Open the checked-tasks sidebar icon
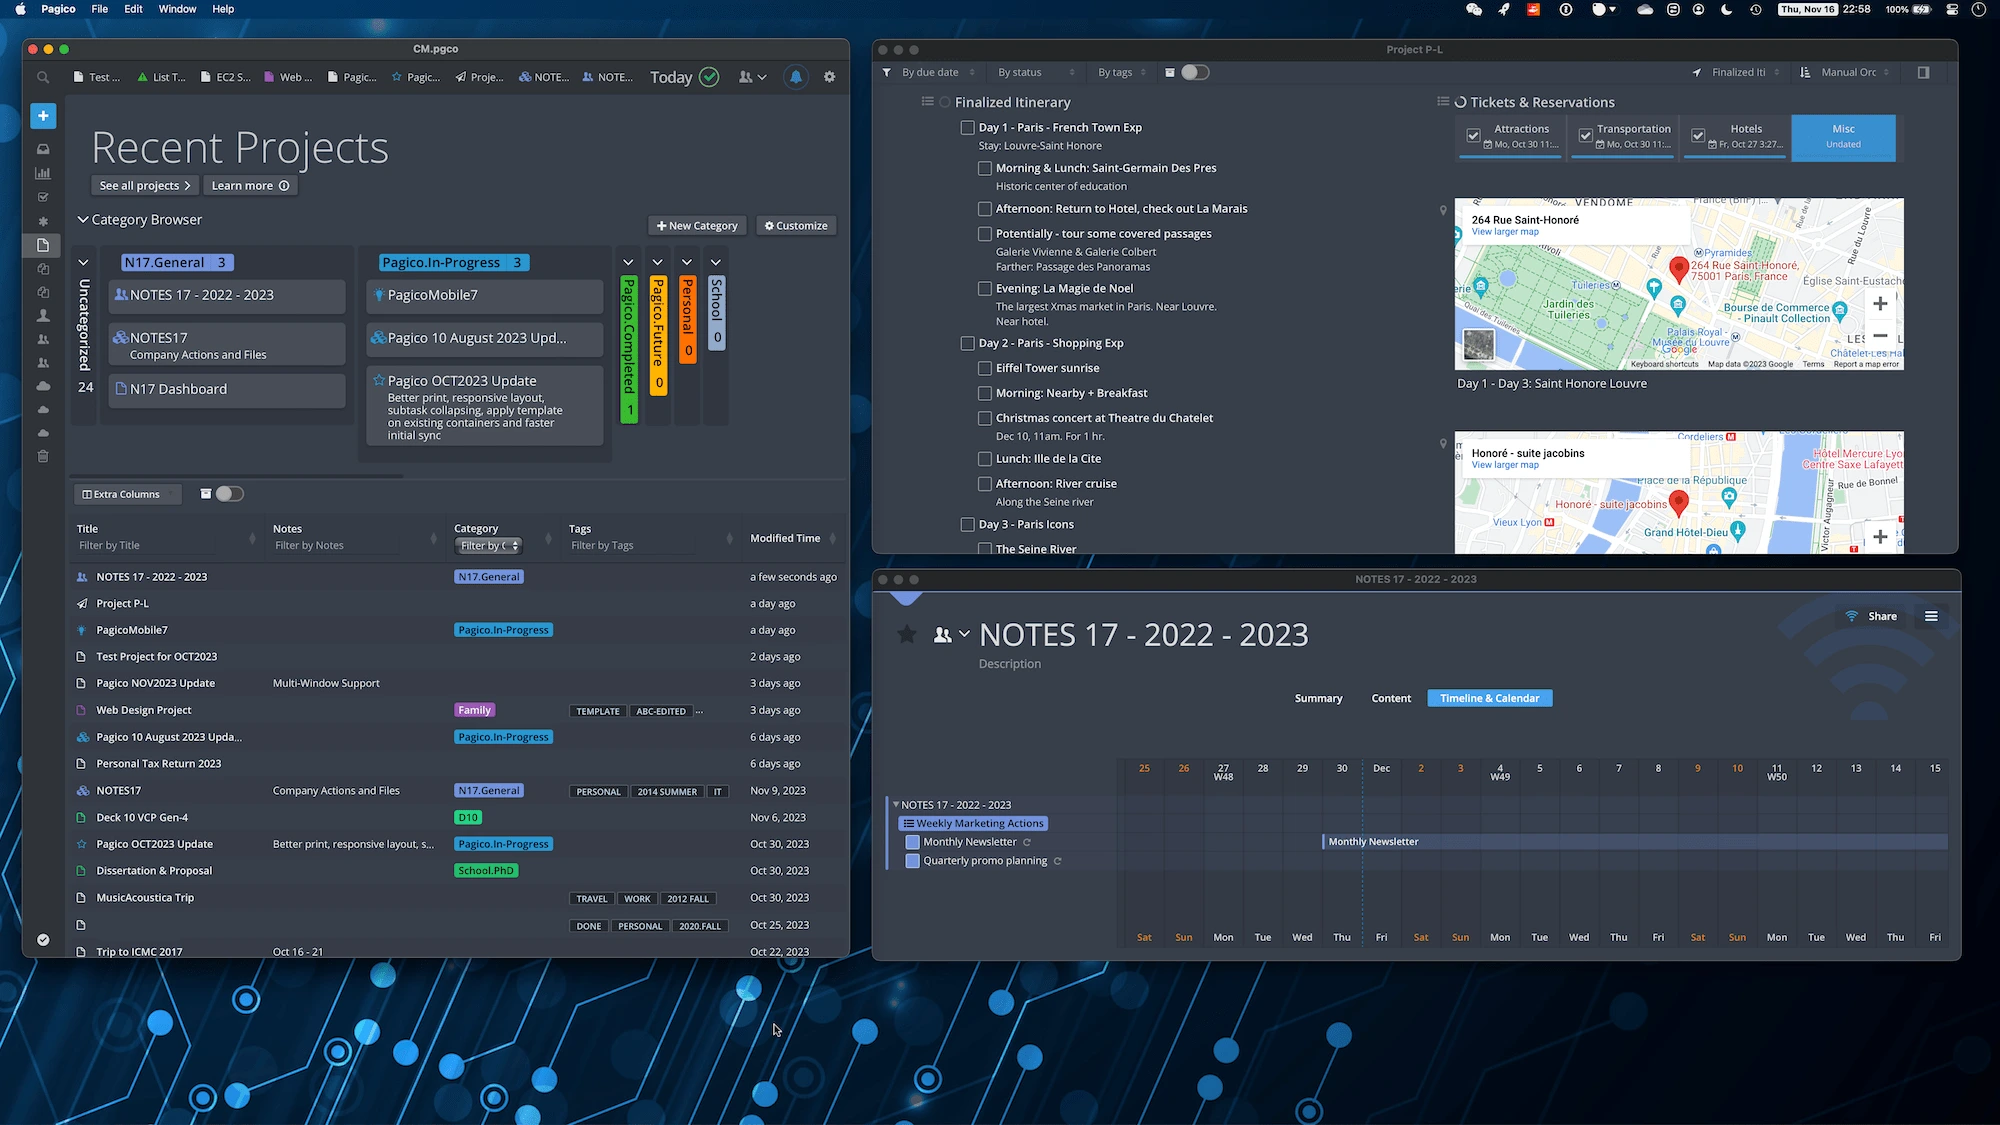The image size is (2000, 1125). coord(43,197)
